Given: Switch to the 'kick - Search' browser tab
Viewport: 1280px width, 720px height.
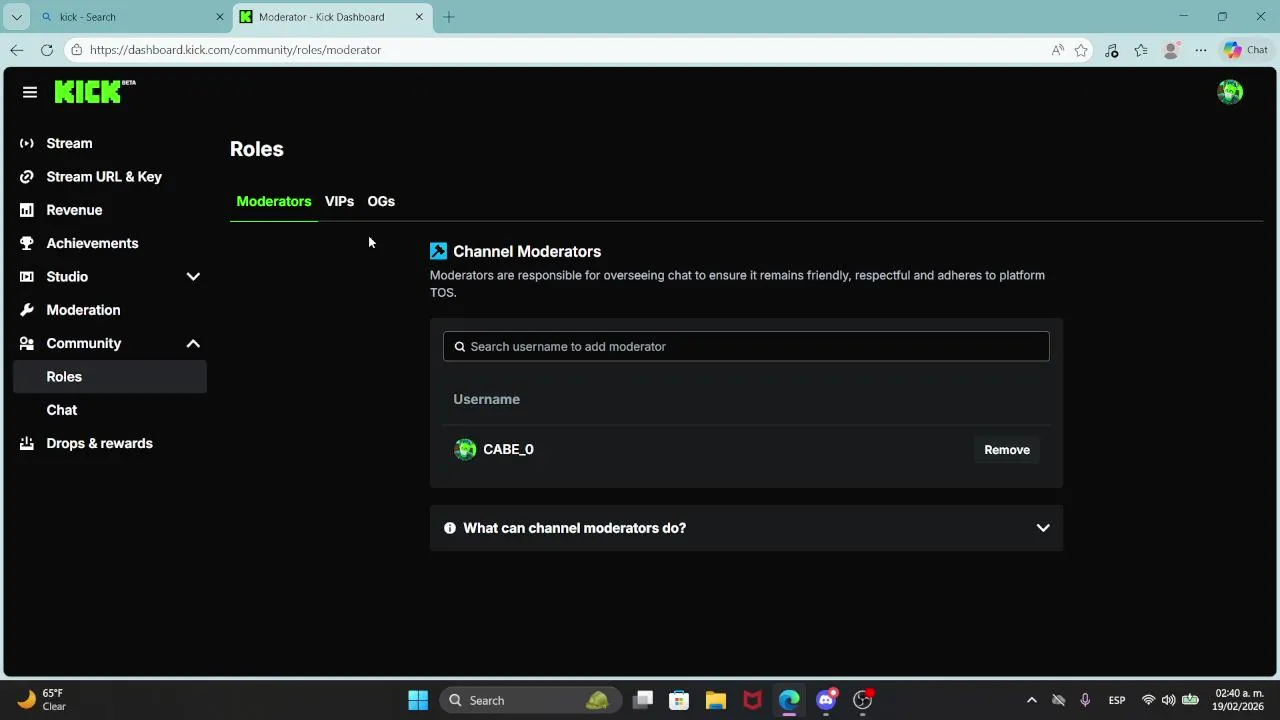Looking at the screenshot, I should 130,17.
